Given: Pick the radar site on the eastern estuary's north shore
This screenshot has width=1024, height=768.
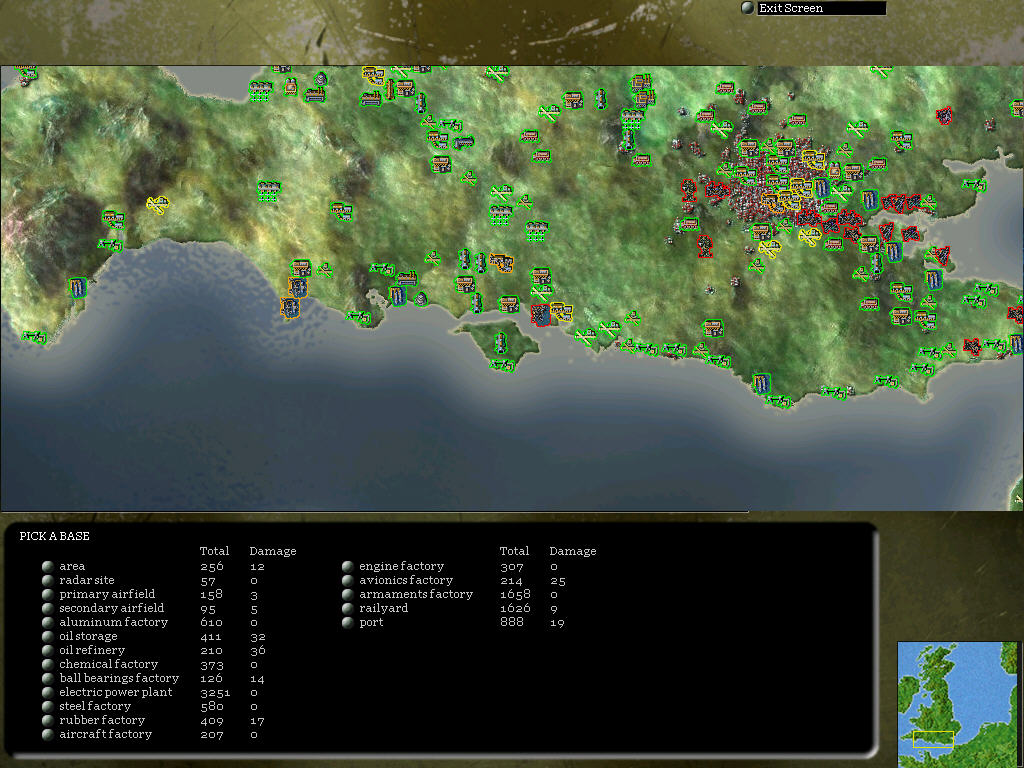Looking at the screenshot, I should click(974, 185).
